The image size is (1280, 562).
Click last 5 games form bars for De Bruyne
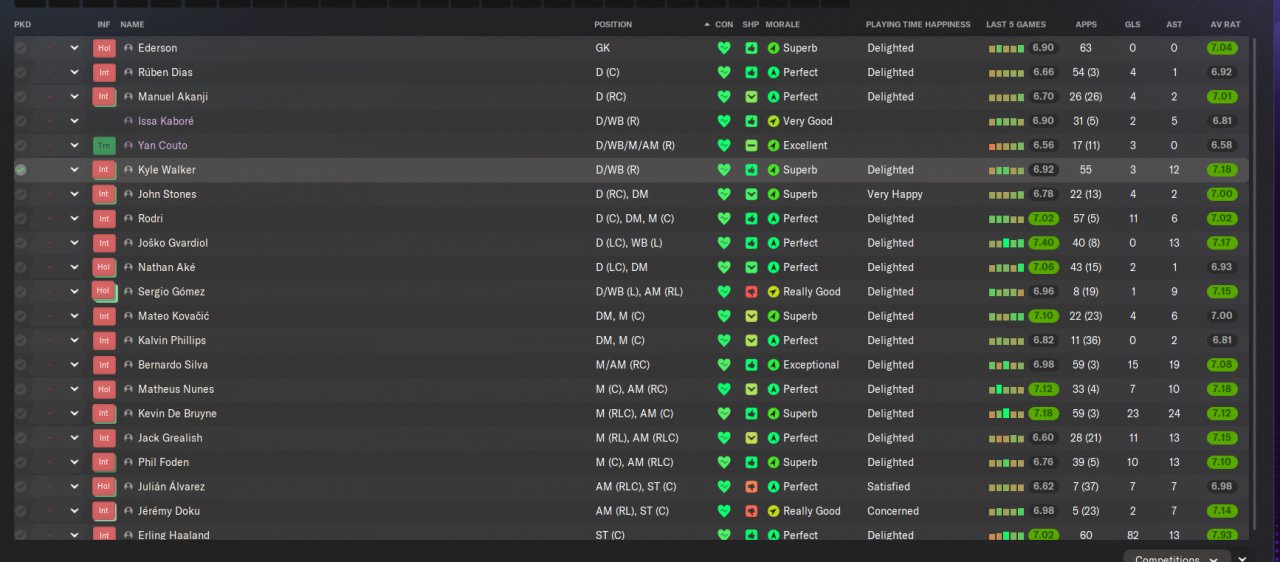[x=1006, y=413]
